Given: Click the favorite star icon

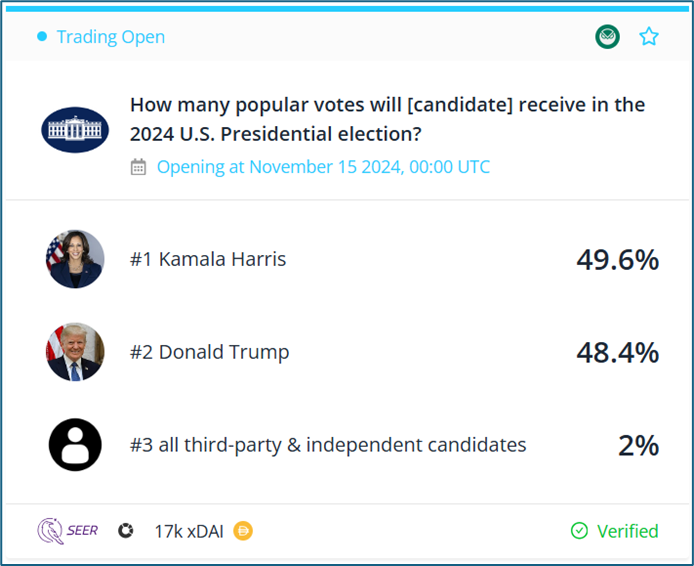Looking at the screenshot, I should 649,36.
